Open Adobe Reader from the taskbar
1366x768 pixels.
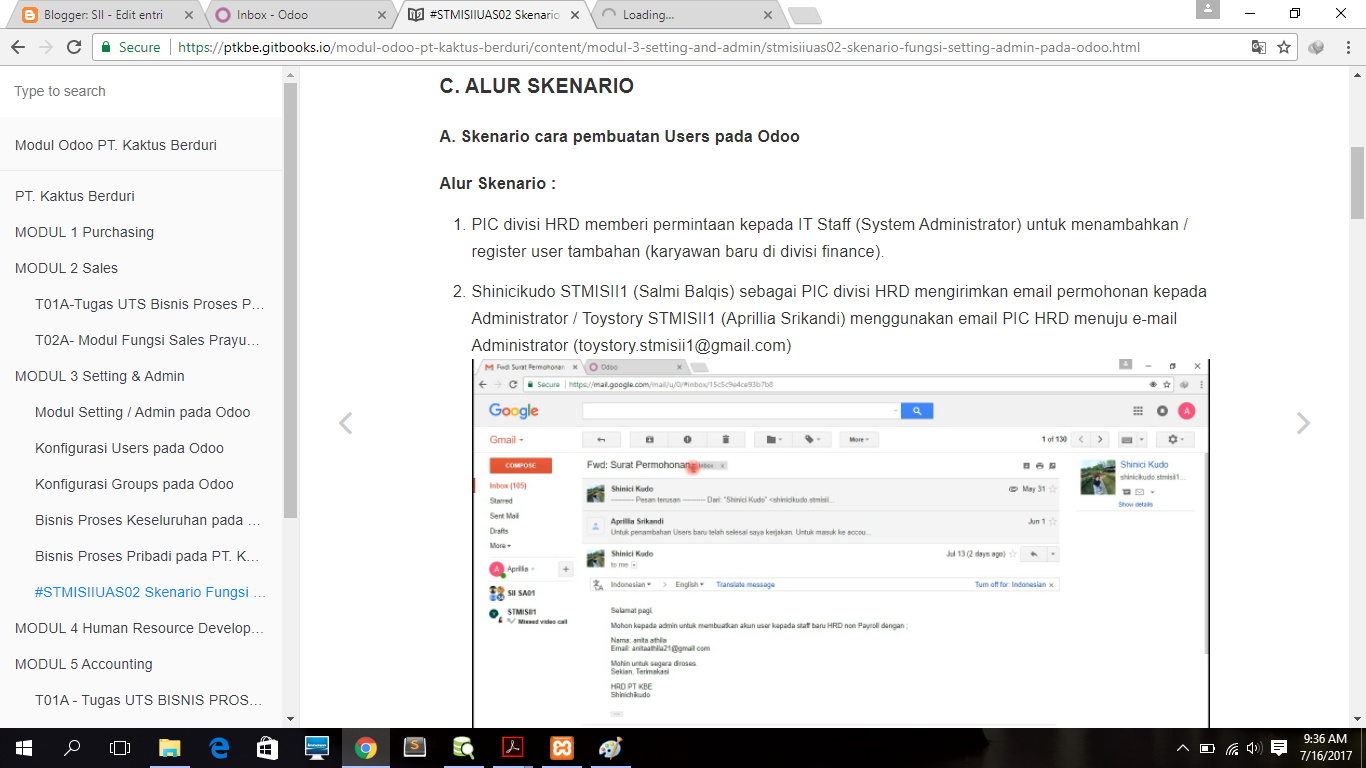coord(512,747)
